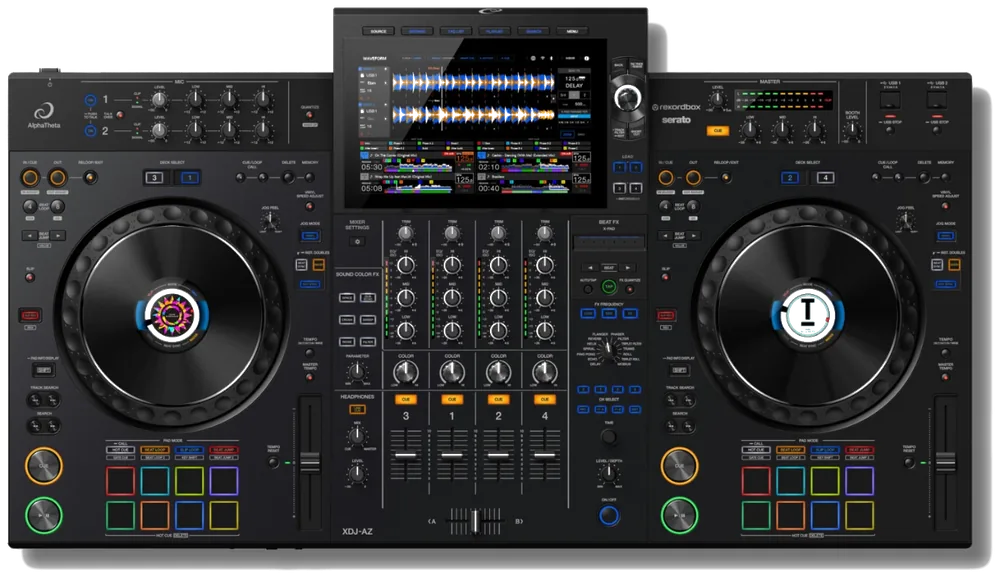
Task: Toggle MASTER TEMPO on the left deck
Action: click(310, 377)
